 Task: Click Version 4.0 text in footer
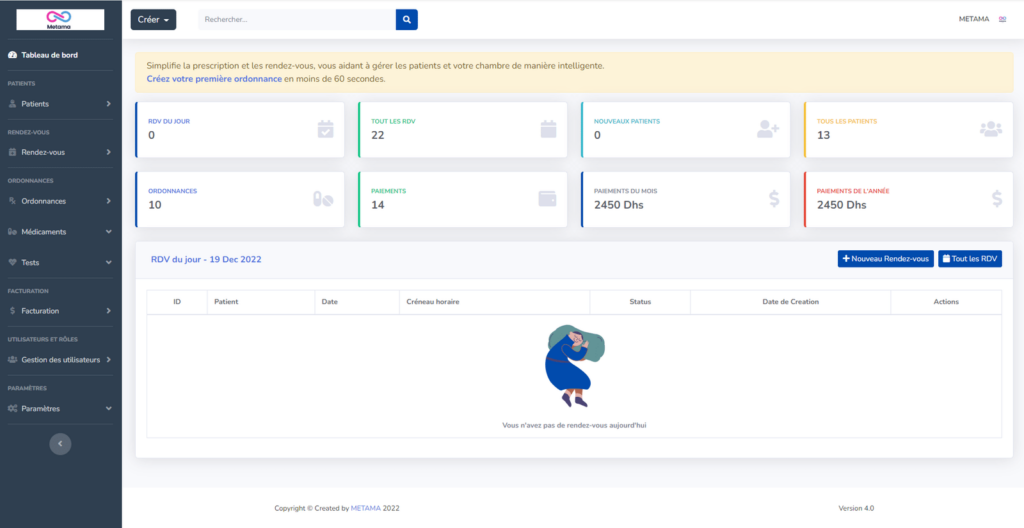[856, 508]
